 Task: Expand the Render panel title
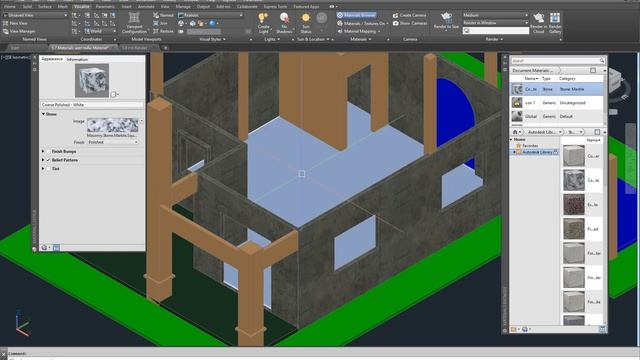click(x=494, y=39)
